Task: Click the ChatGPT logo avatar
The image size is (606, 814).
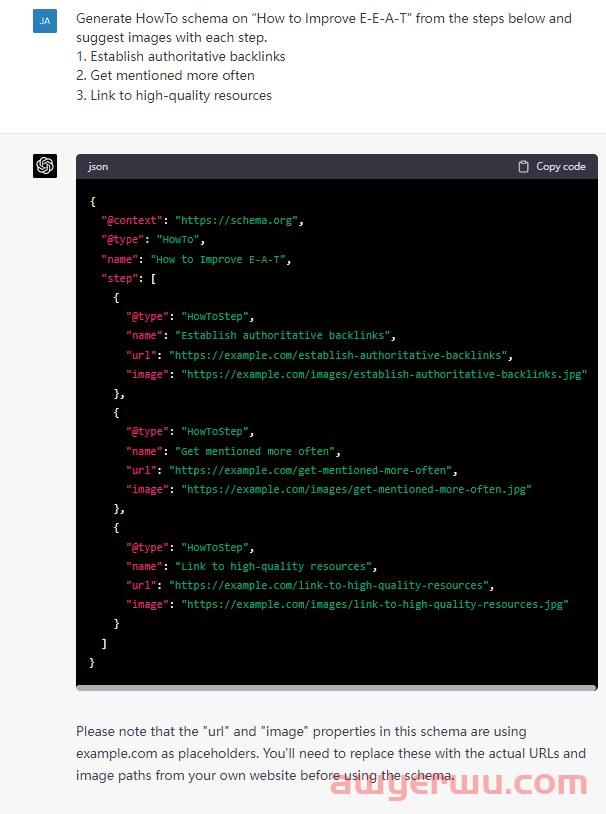Action: 45,166
